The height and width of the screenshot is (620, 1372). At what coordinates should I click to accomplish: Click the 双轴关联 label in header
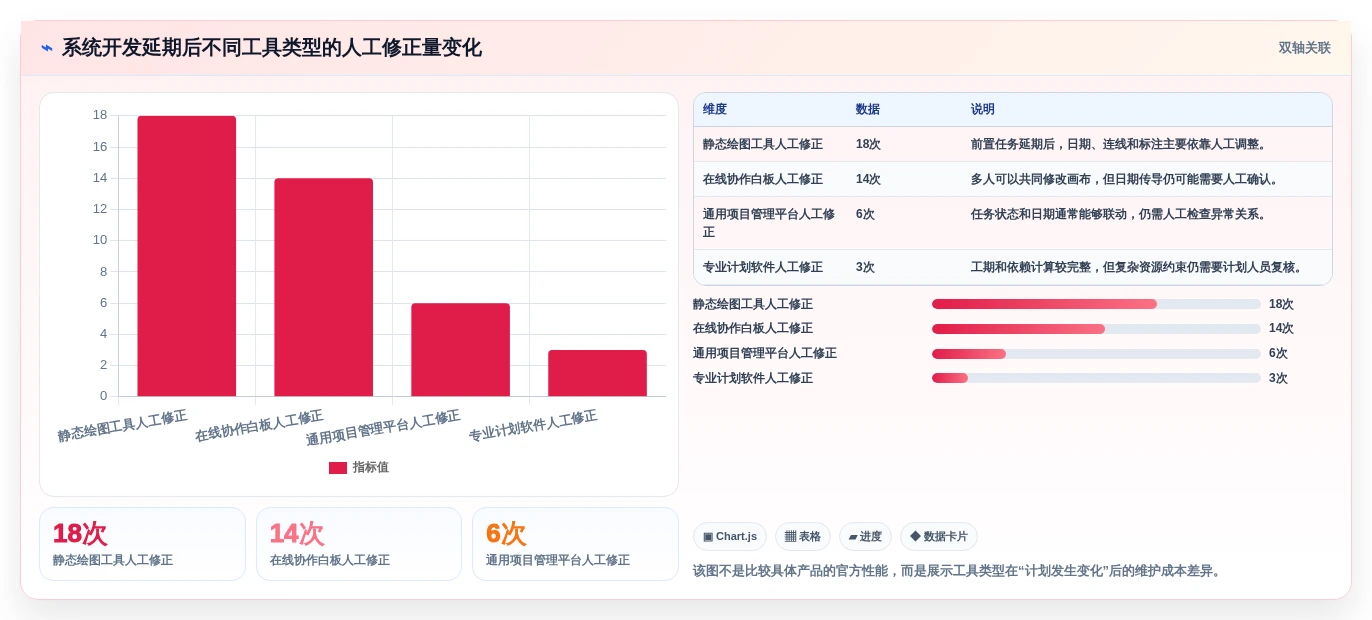pyautogui.click(x=1304, y=48)
